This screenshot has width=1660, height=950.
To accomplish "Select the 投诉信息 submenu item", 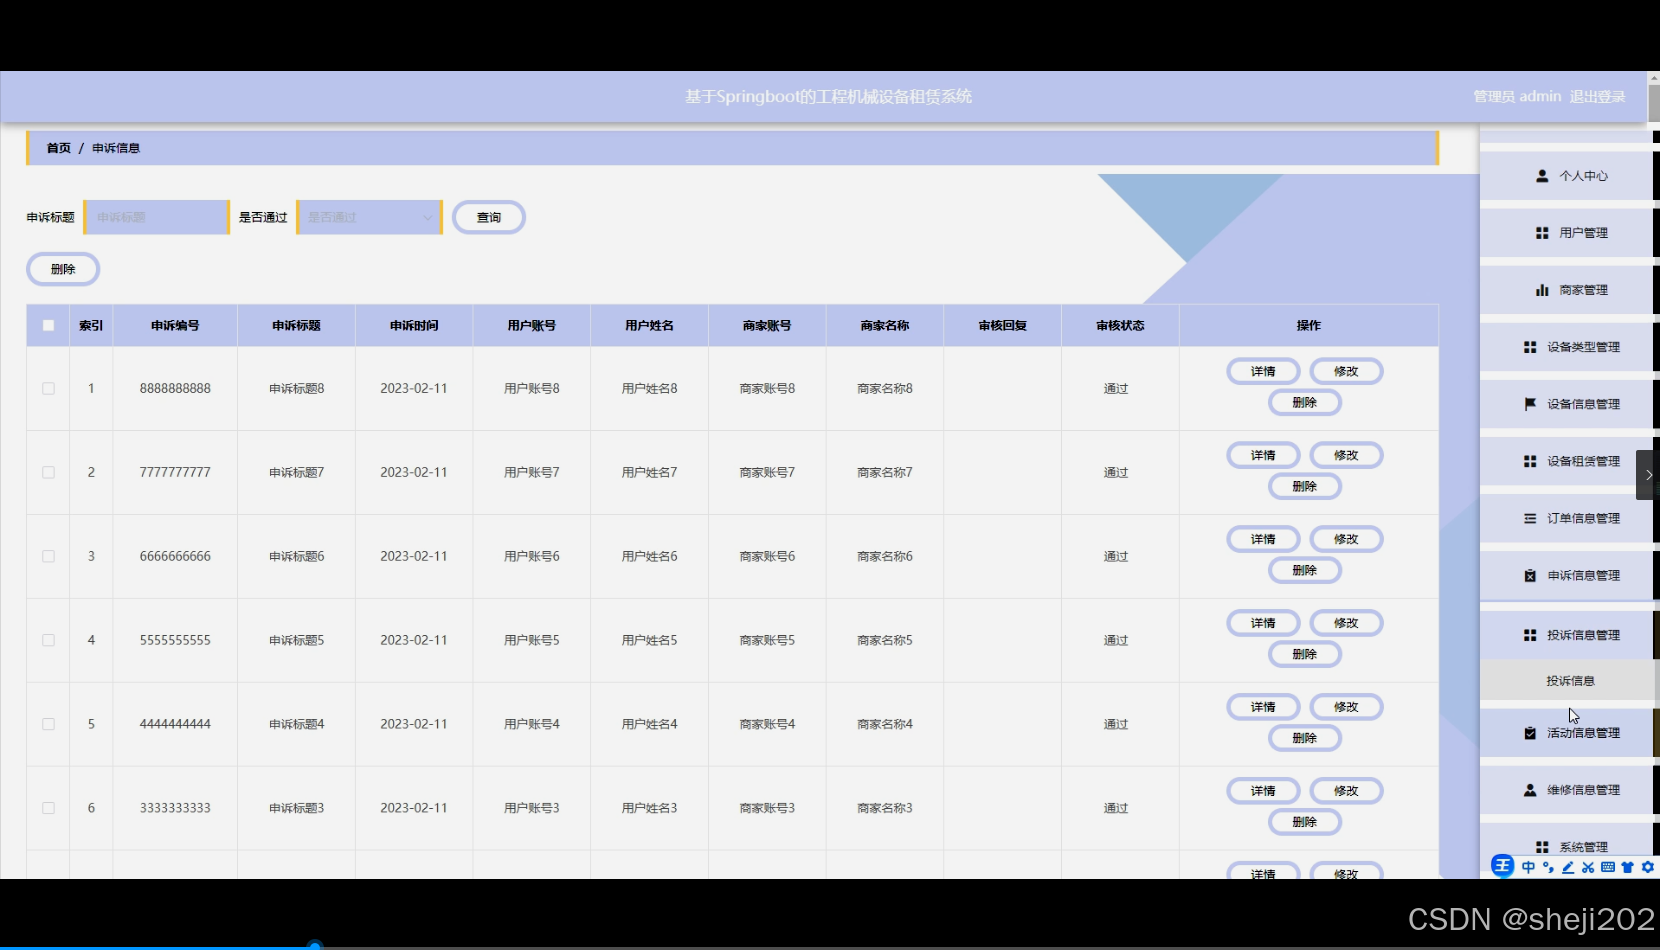I will click(x=1566, y=681).
